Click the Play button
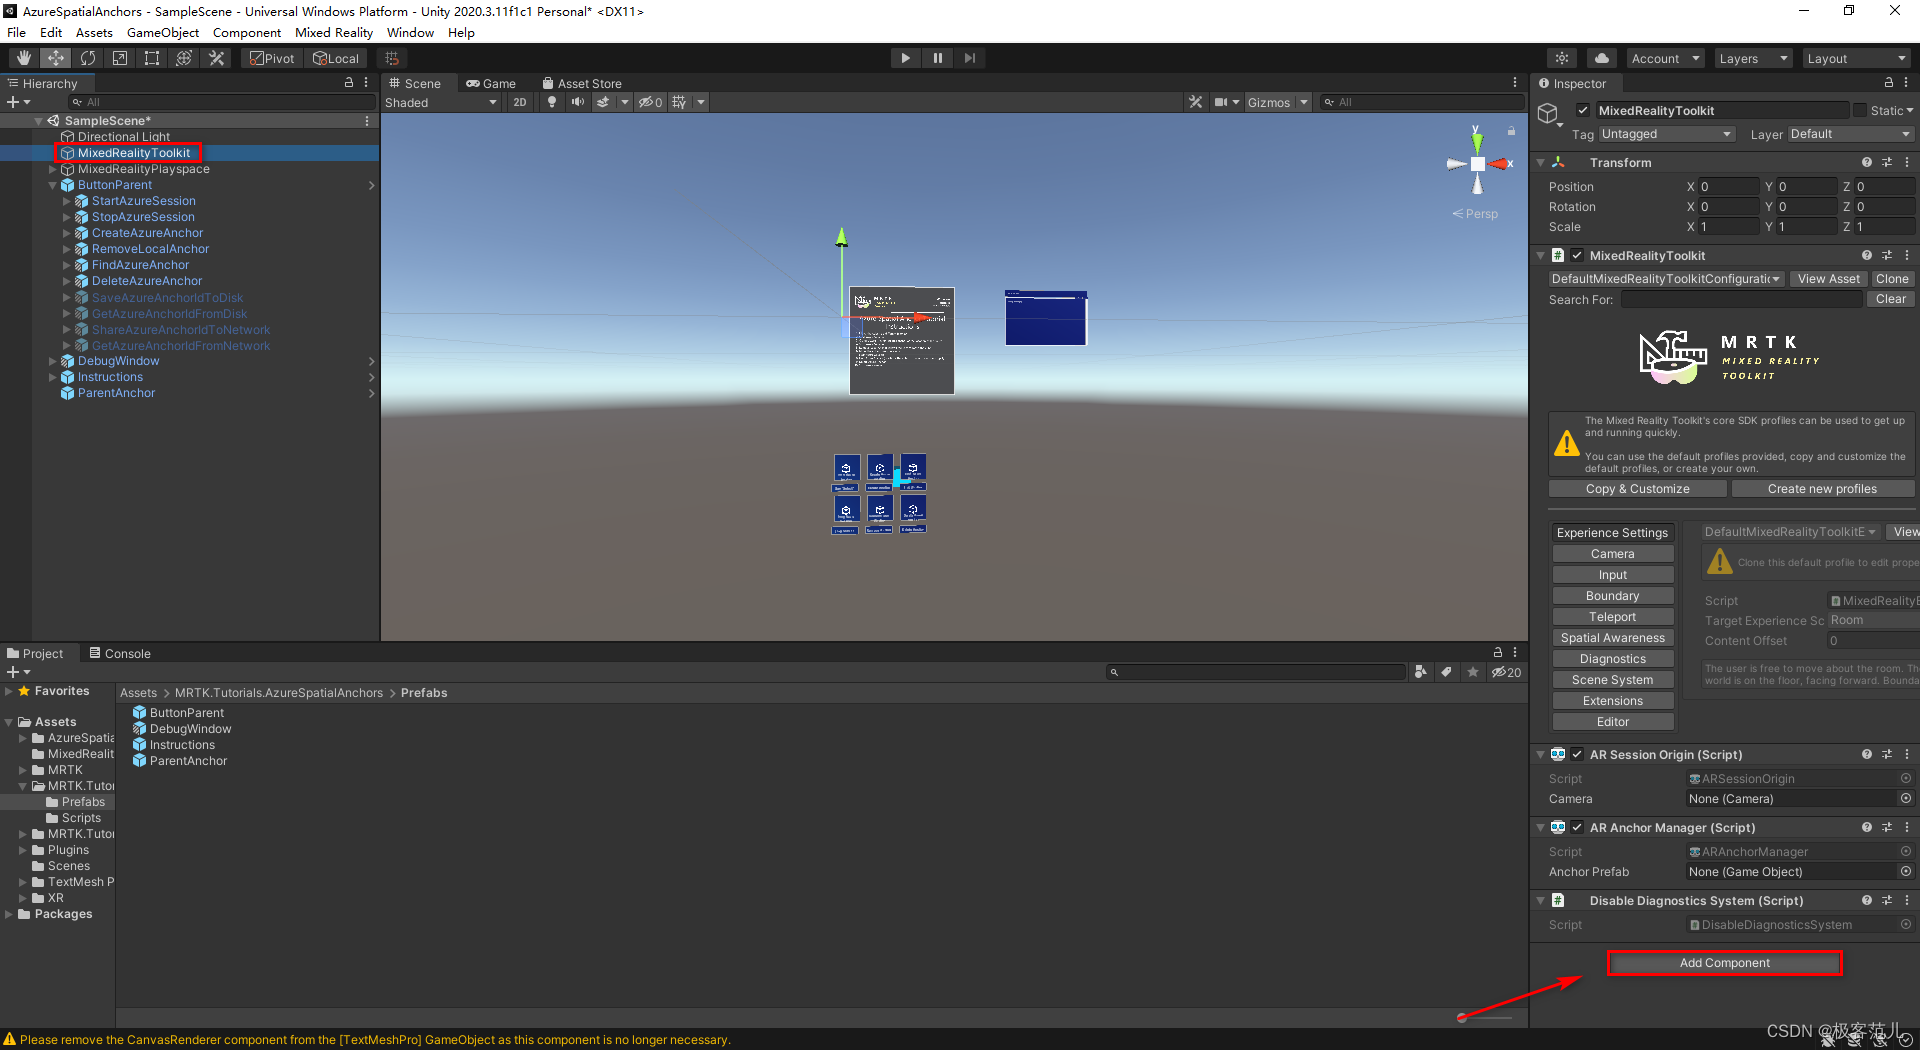The width and height of the screenshot is (1920, 1050). pos(905,58)
